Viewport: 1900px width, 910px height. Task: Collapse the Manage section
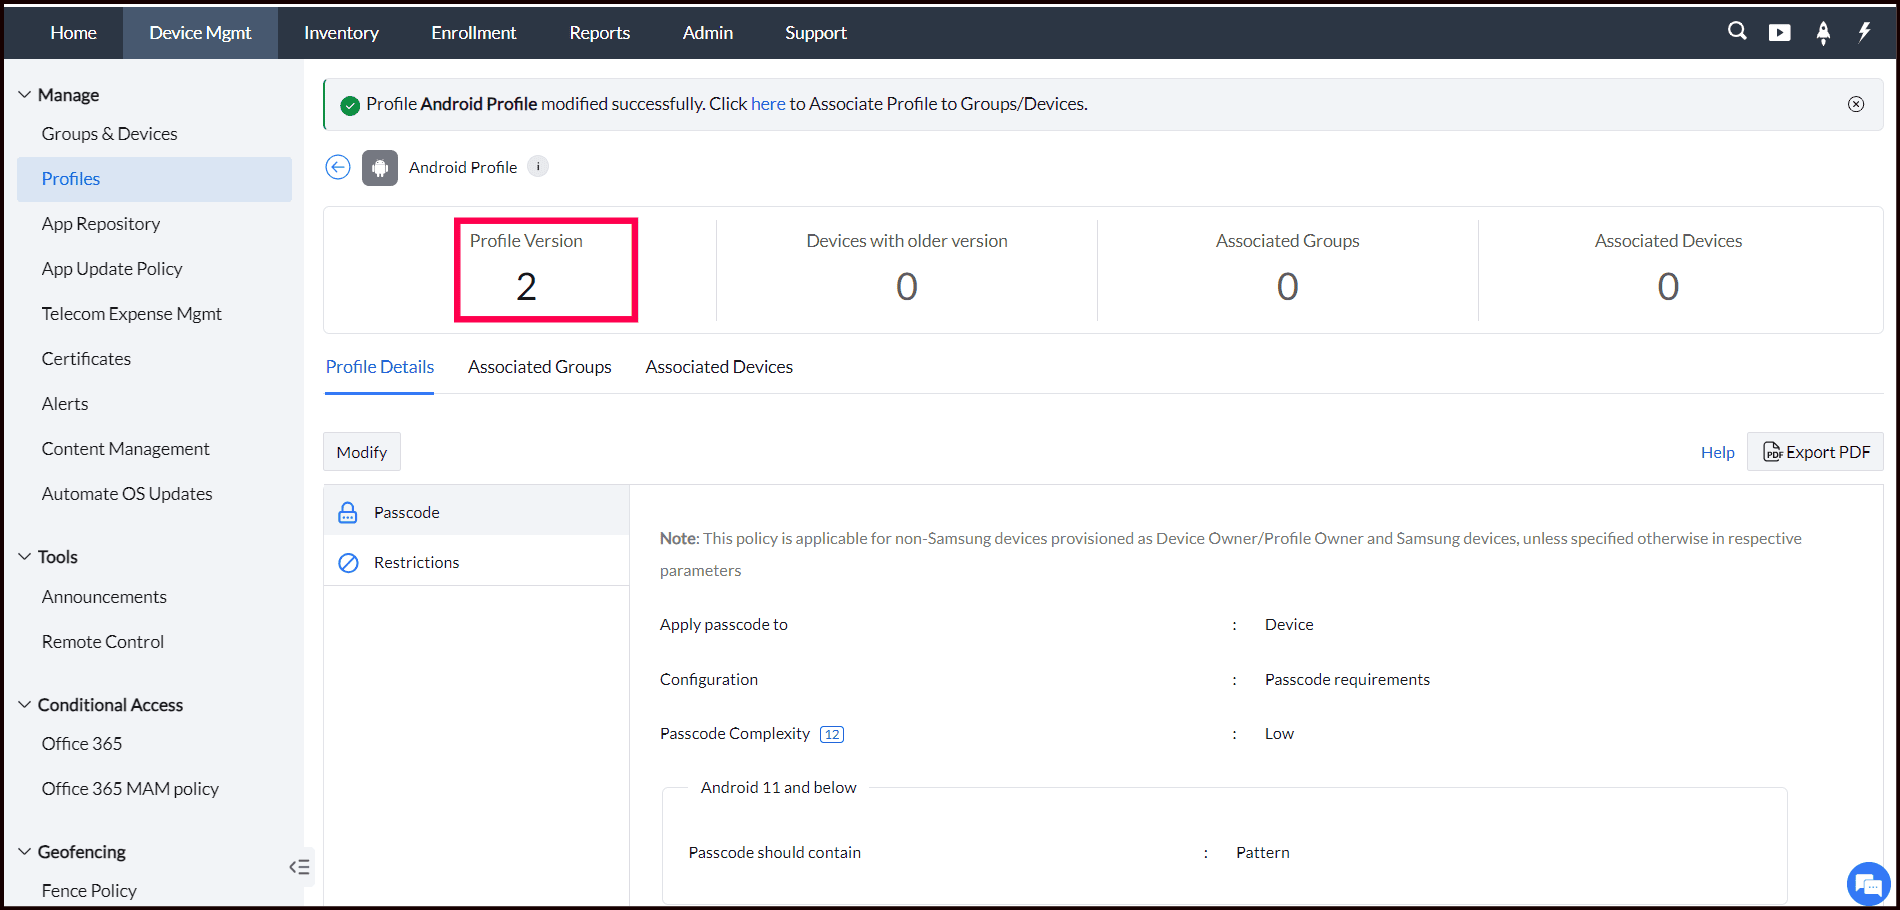pos(25,95)
